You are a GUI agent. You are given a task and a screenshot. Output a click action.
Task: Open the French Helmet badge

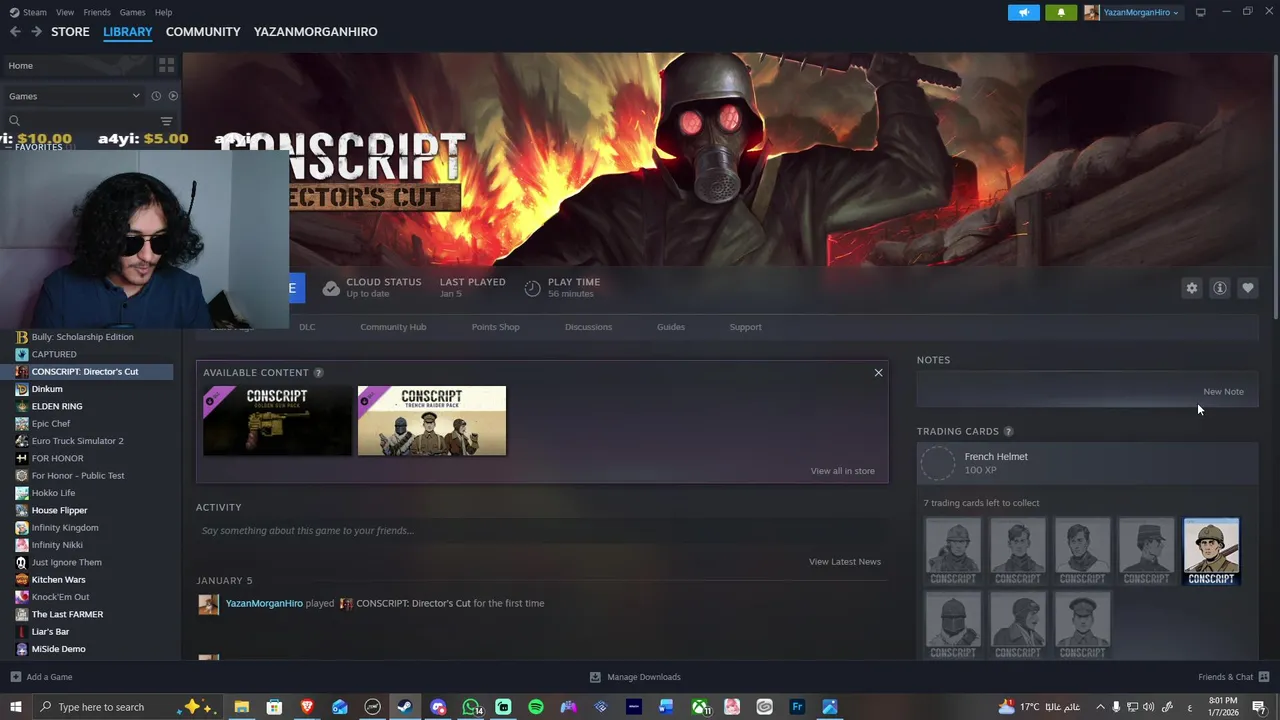point(1088,464)
